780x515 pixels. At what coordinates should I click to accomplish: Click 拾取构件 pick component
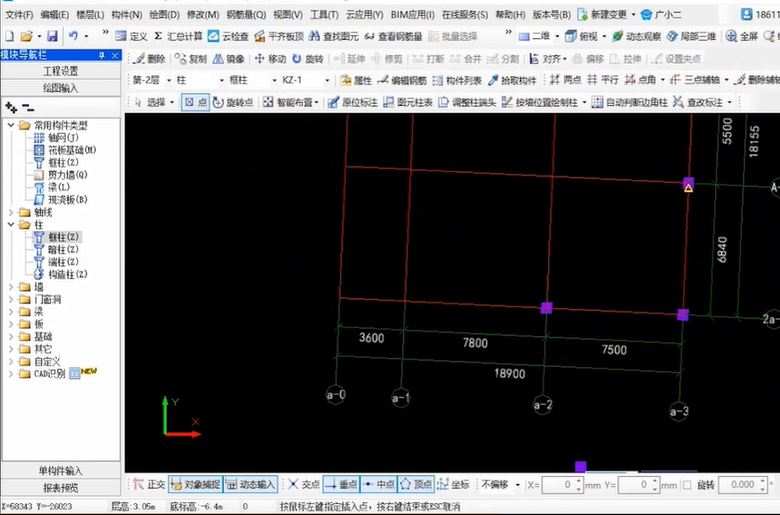tap(512, 80)
